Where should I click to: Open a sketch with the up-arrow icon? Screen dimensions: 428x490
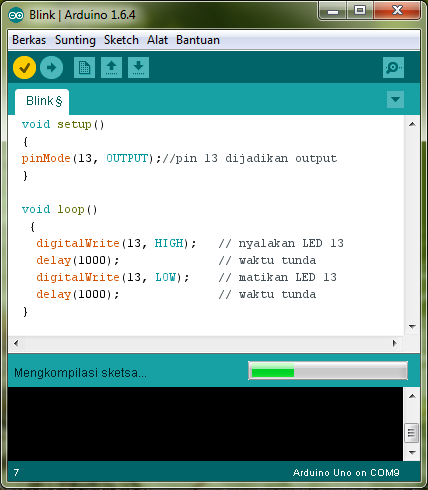click(x=111, y=68)
